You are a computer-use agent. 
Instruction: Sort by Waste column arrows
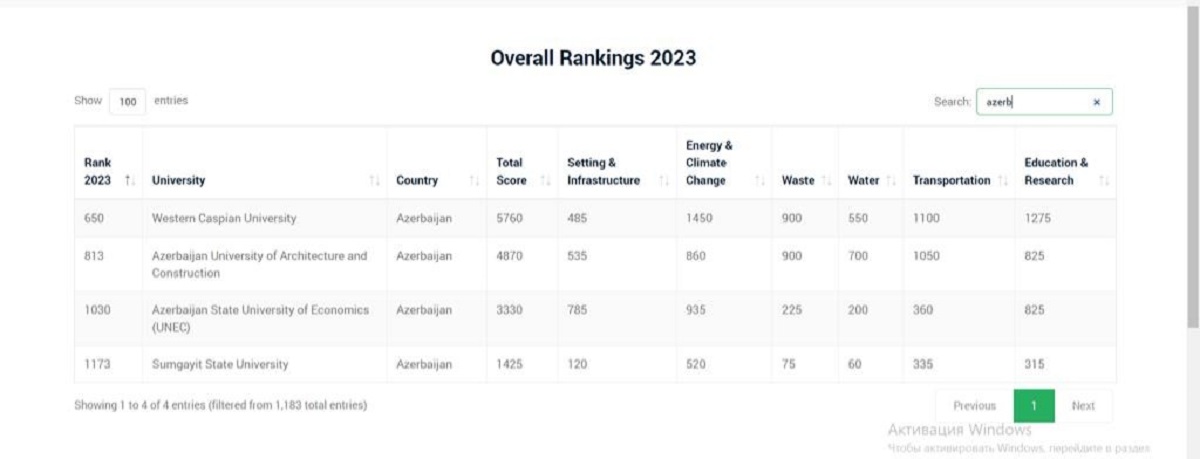coord(826,181)
